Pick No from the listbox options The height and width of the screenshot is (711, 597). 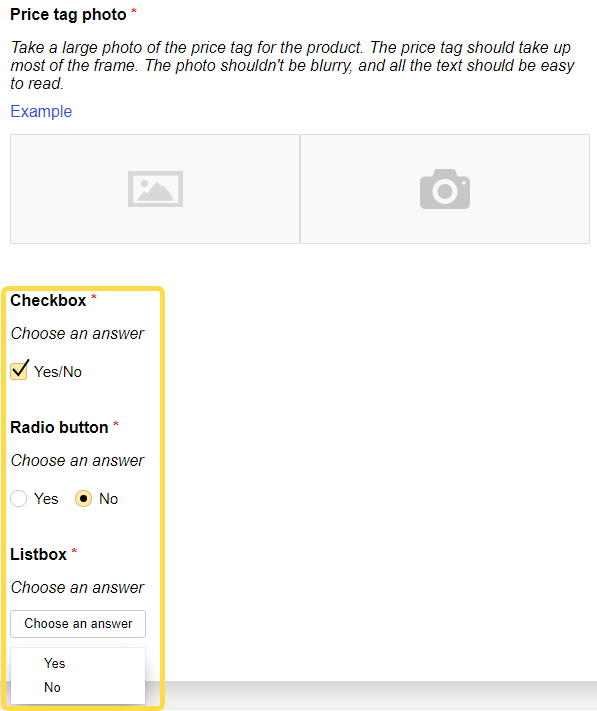tap(53, 687)
